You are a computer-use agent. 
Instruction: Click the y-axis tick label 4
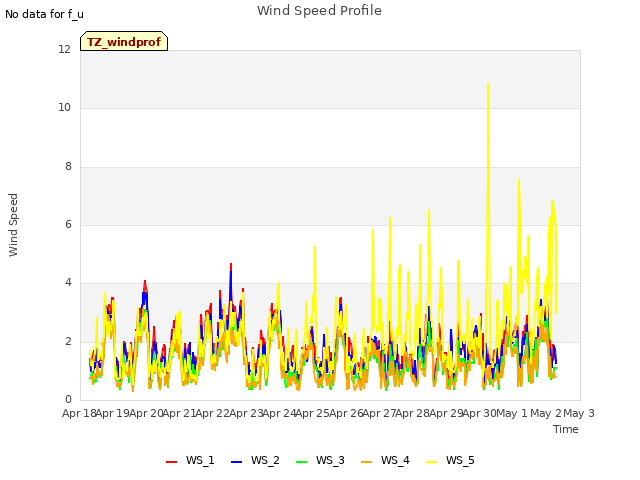click(68, 282)
